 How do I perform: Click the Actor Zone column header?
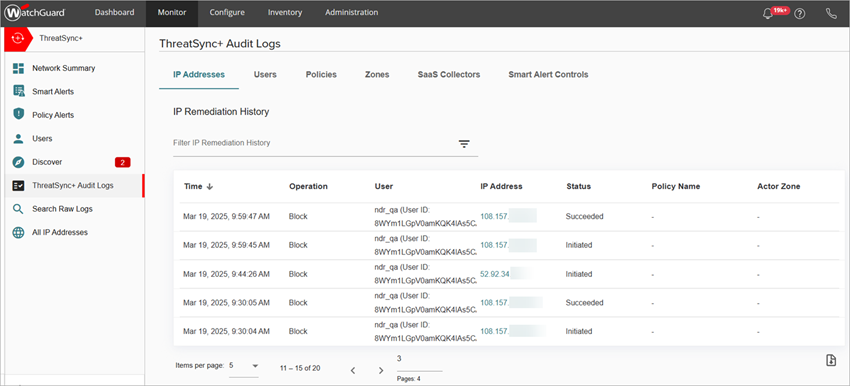pyautogui.click(x=778, y=186)
